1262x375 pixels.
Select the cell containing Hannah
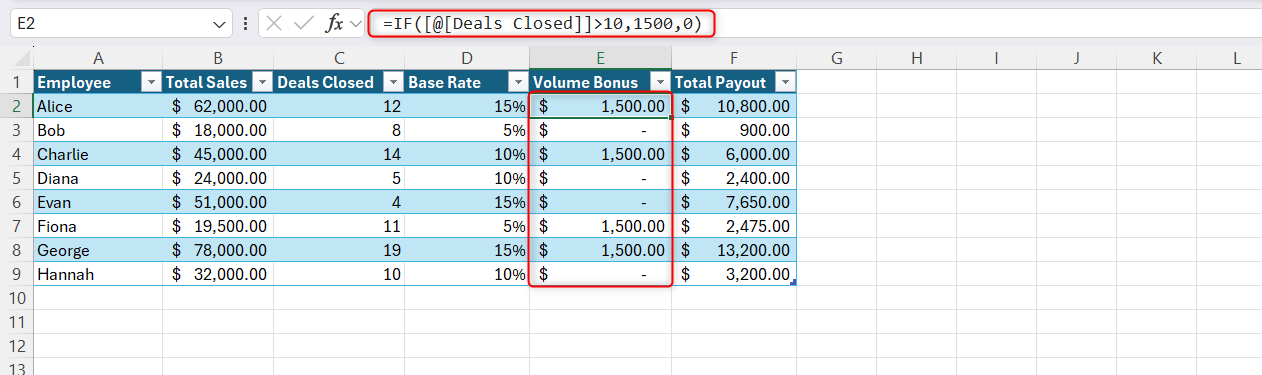click(x=98, y=274)
